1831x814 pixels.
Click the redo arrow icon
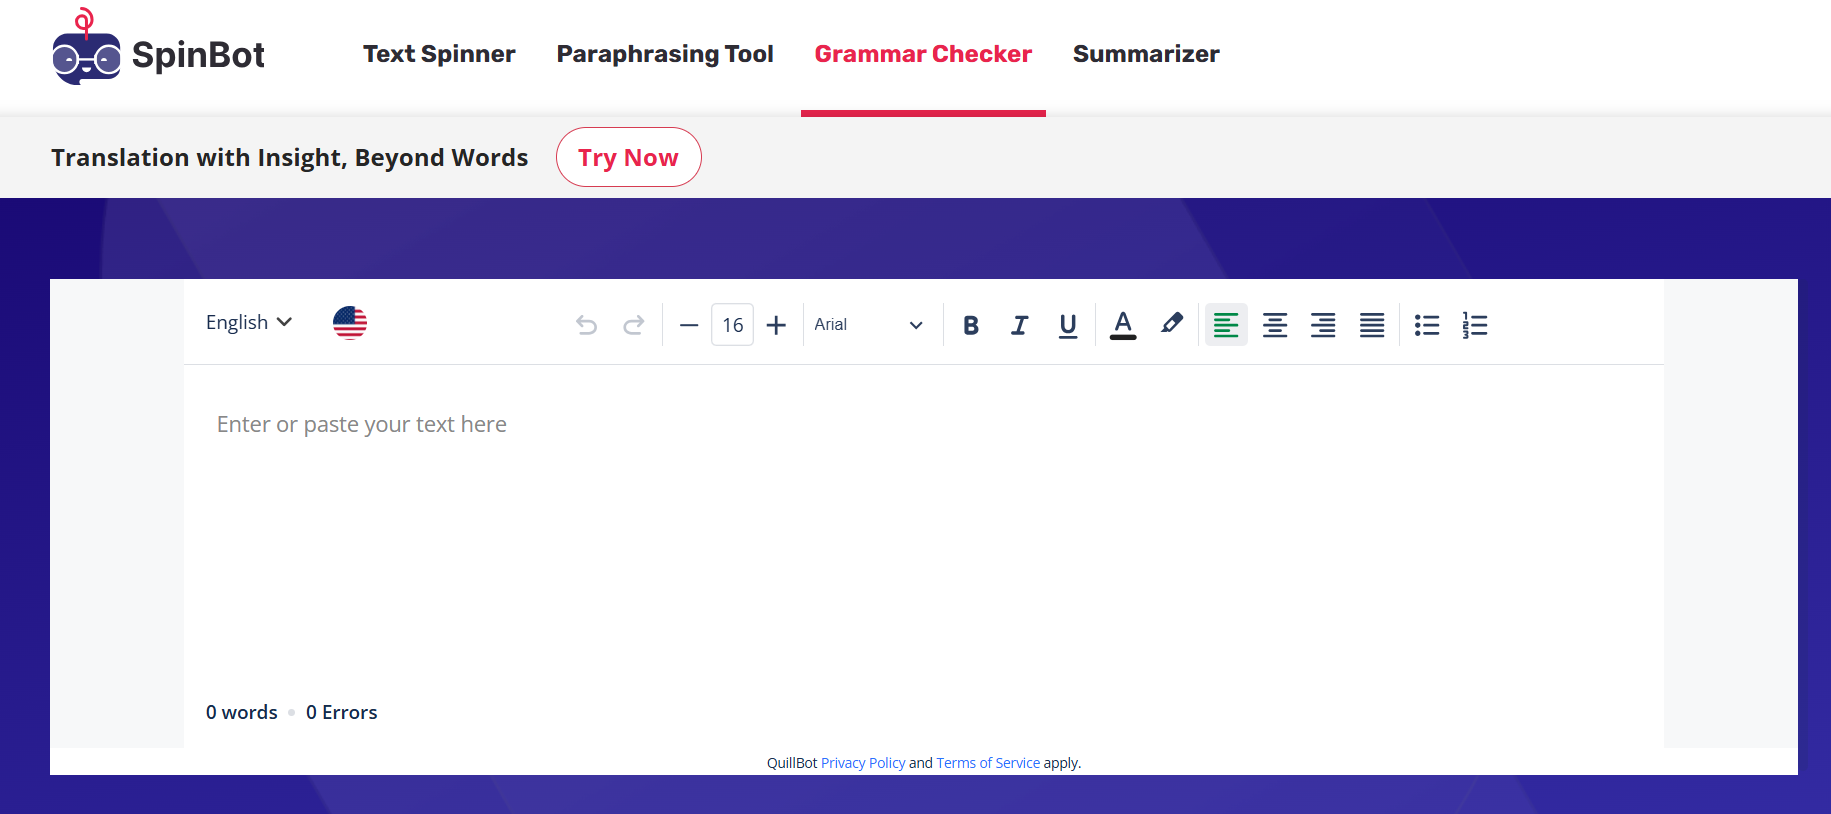(x=633, y=325)
